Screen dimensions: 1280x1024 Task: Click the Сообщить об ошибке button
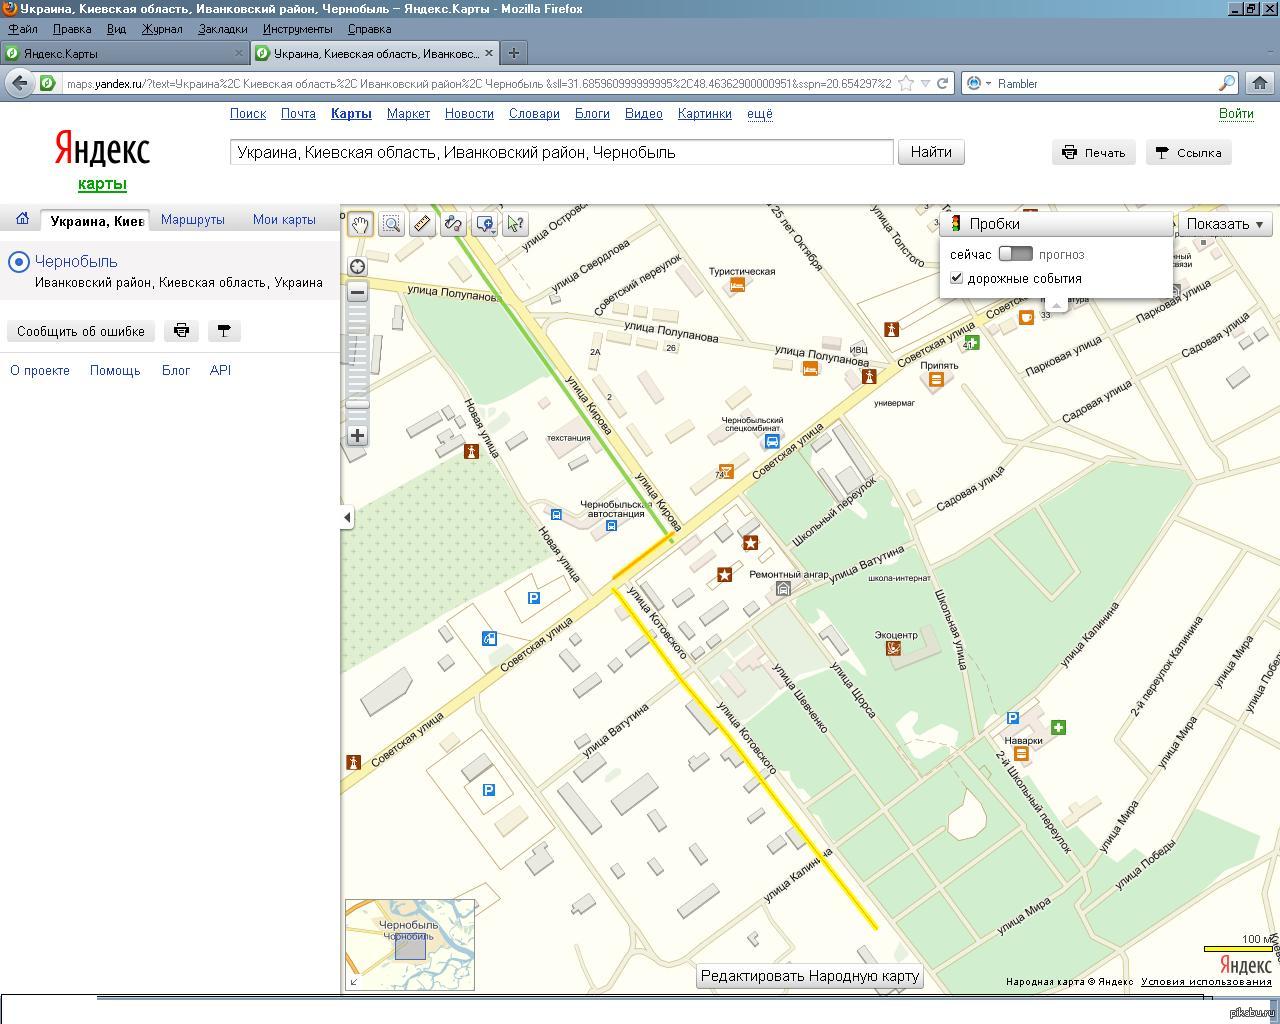pos(81,331)
